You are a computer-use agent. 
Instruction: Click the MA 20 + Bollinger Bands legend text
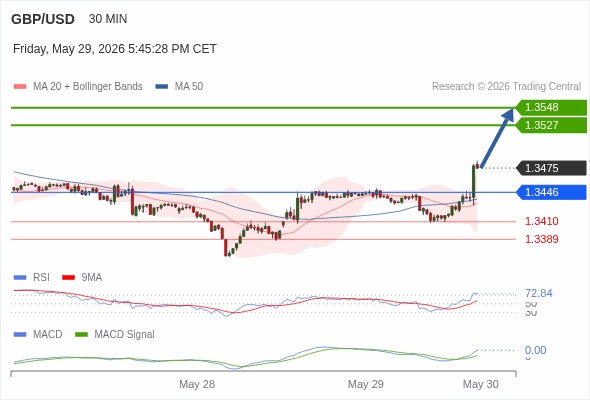pos(88,87)
